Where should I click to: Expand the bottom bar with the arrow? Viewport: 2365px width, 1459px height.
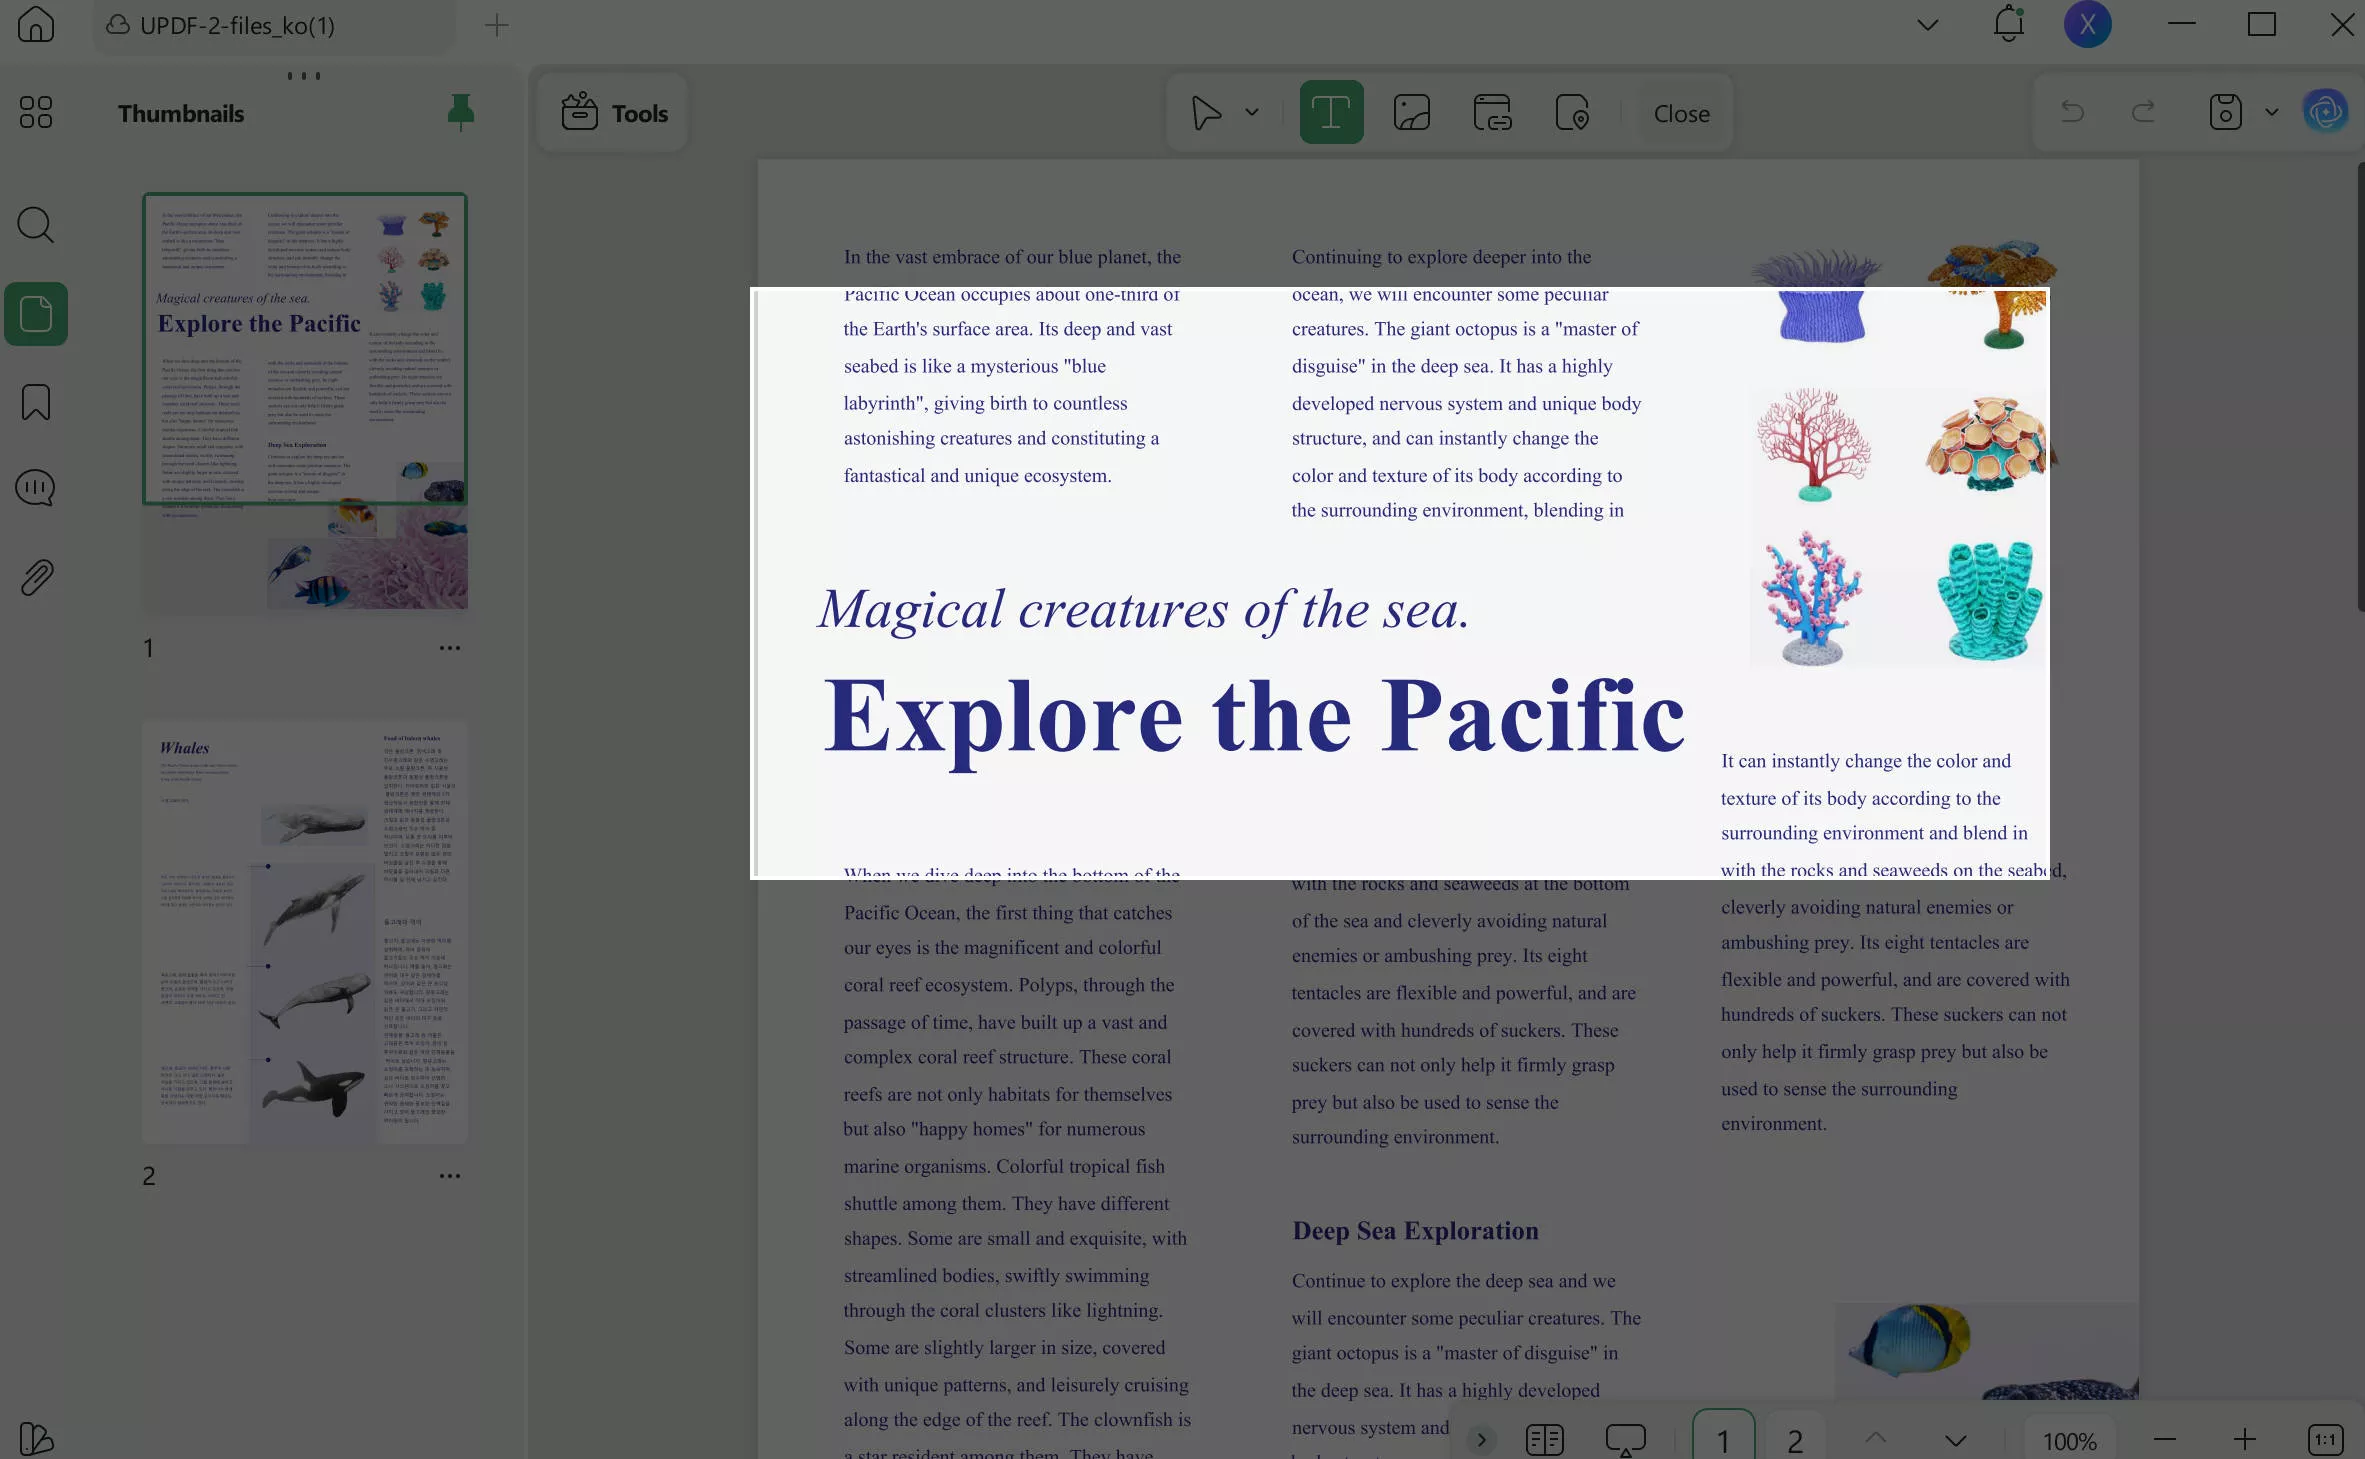pyautogui.click(x=1481, y=1439)
